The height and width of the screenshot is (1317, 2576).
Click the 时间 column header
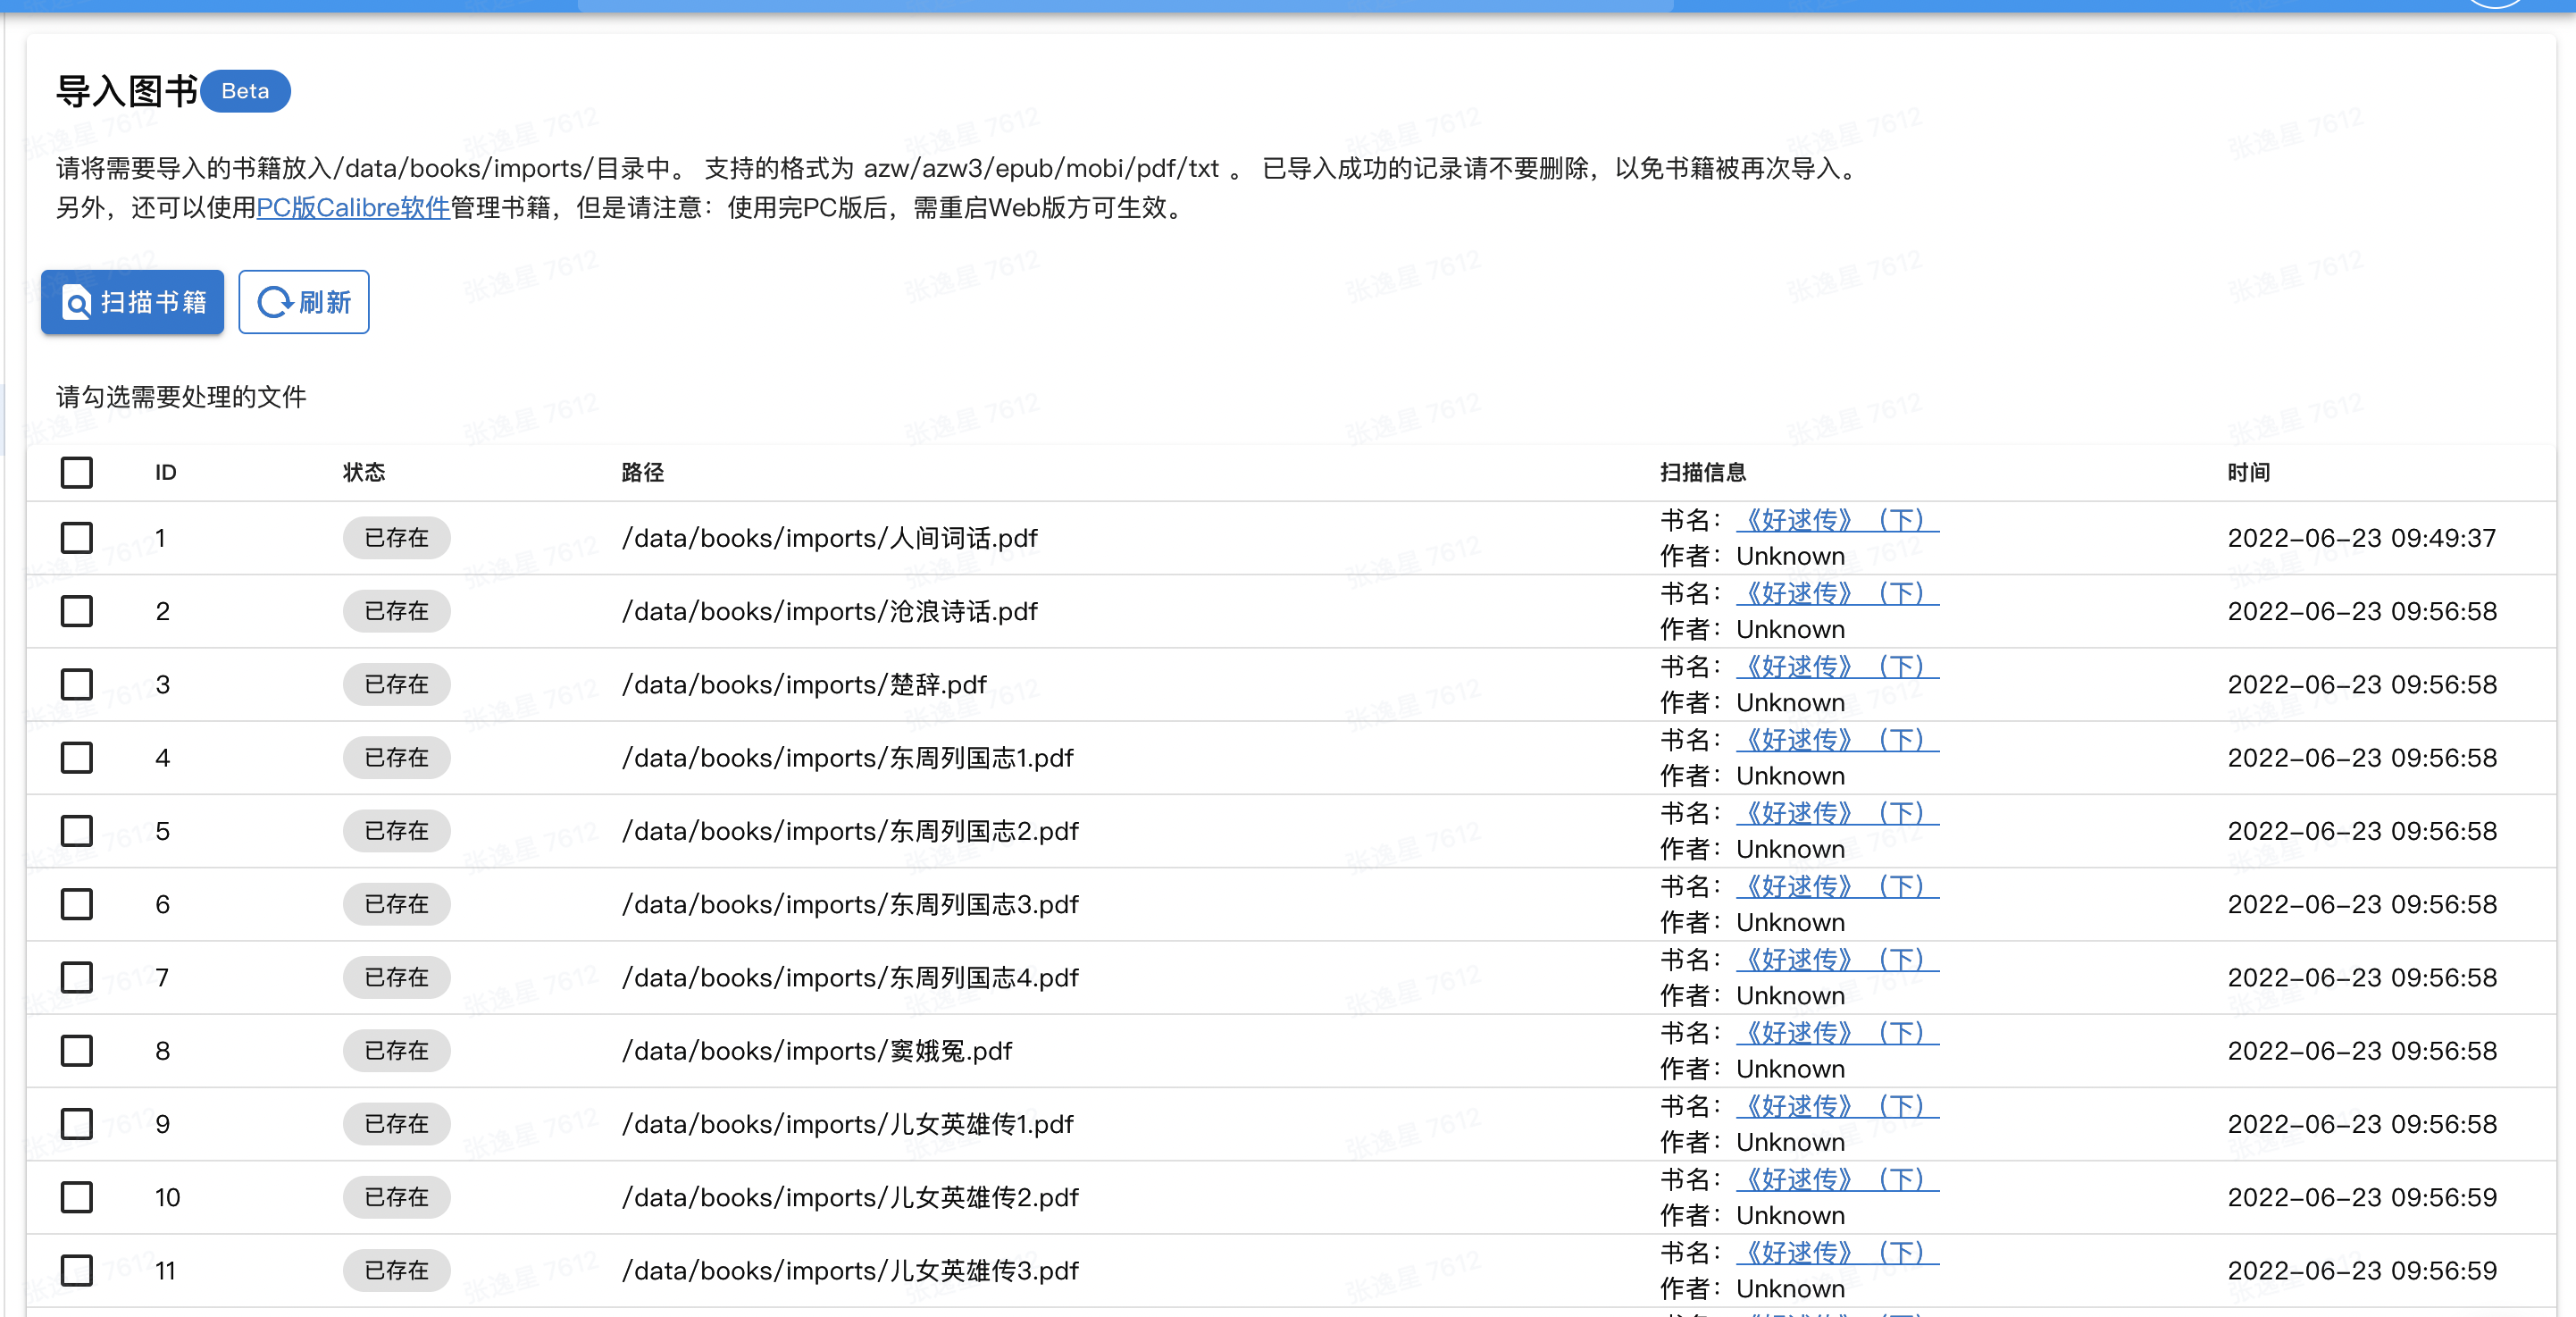(x=2250, y=472)
